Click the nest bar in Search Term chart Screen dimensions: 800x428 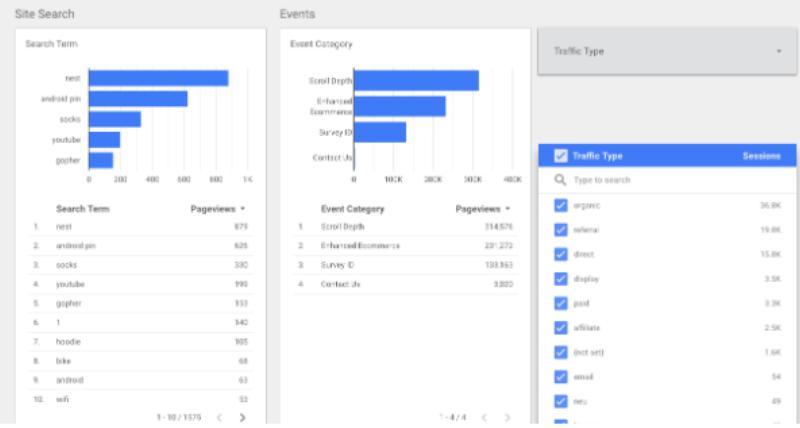(159, 79)
